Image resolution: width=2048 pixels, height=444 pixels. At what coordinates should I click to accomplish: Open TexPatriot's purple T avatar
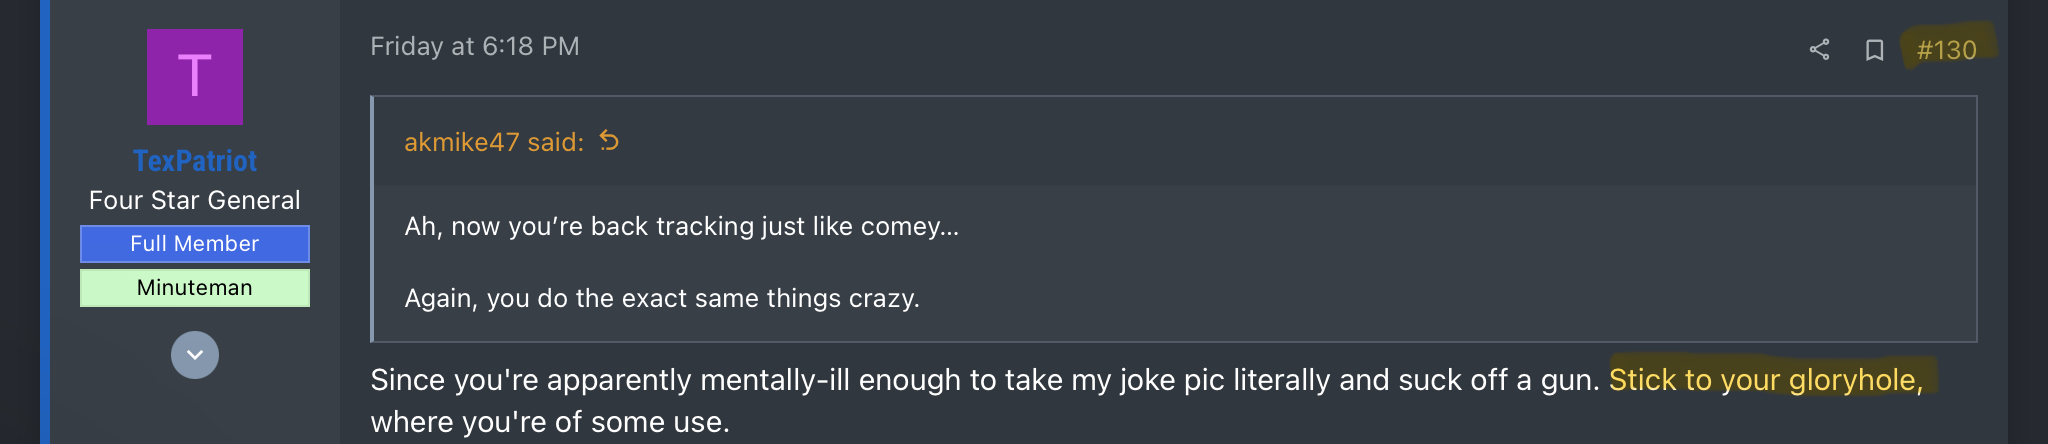pyautogui.click(x=195, y=77)
